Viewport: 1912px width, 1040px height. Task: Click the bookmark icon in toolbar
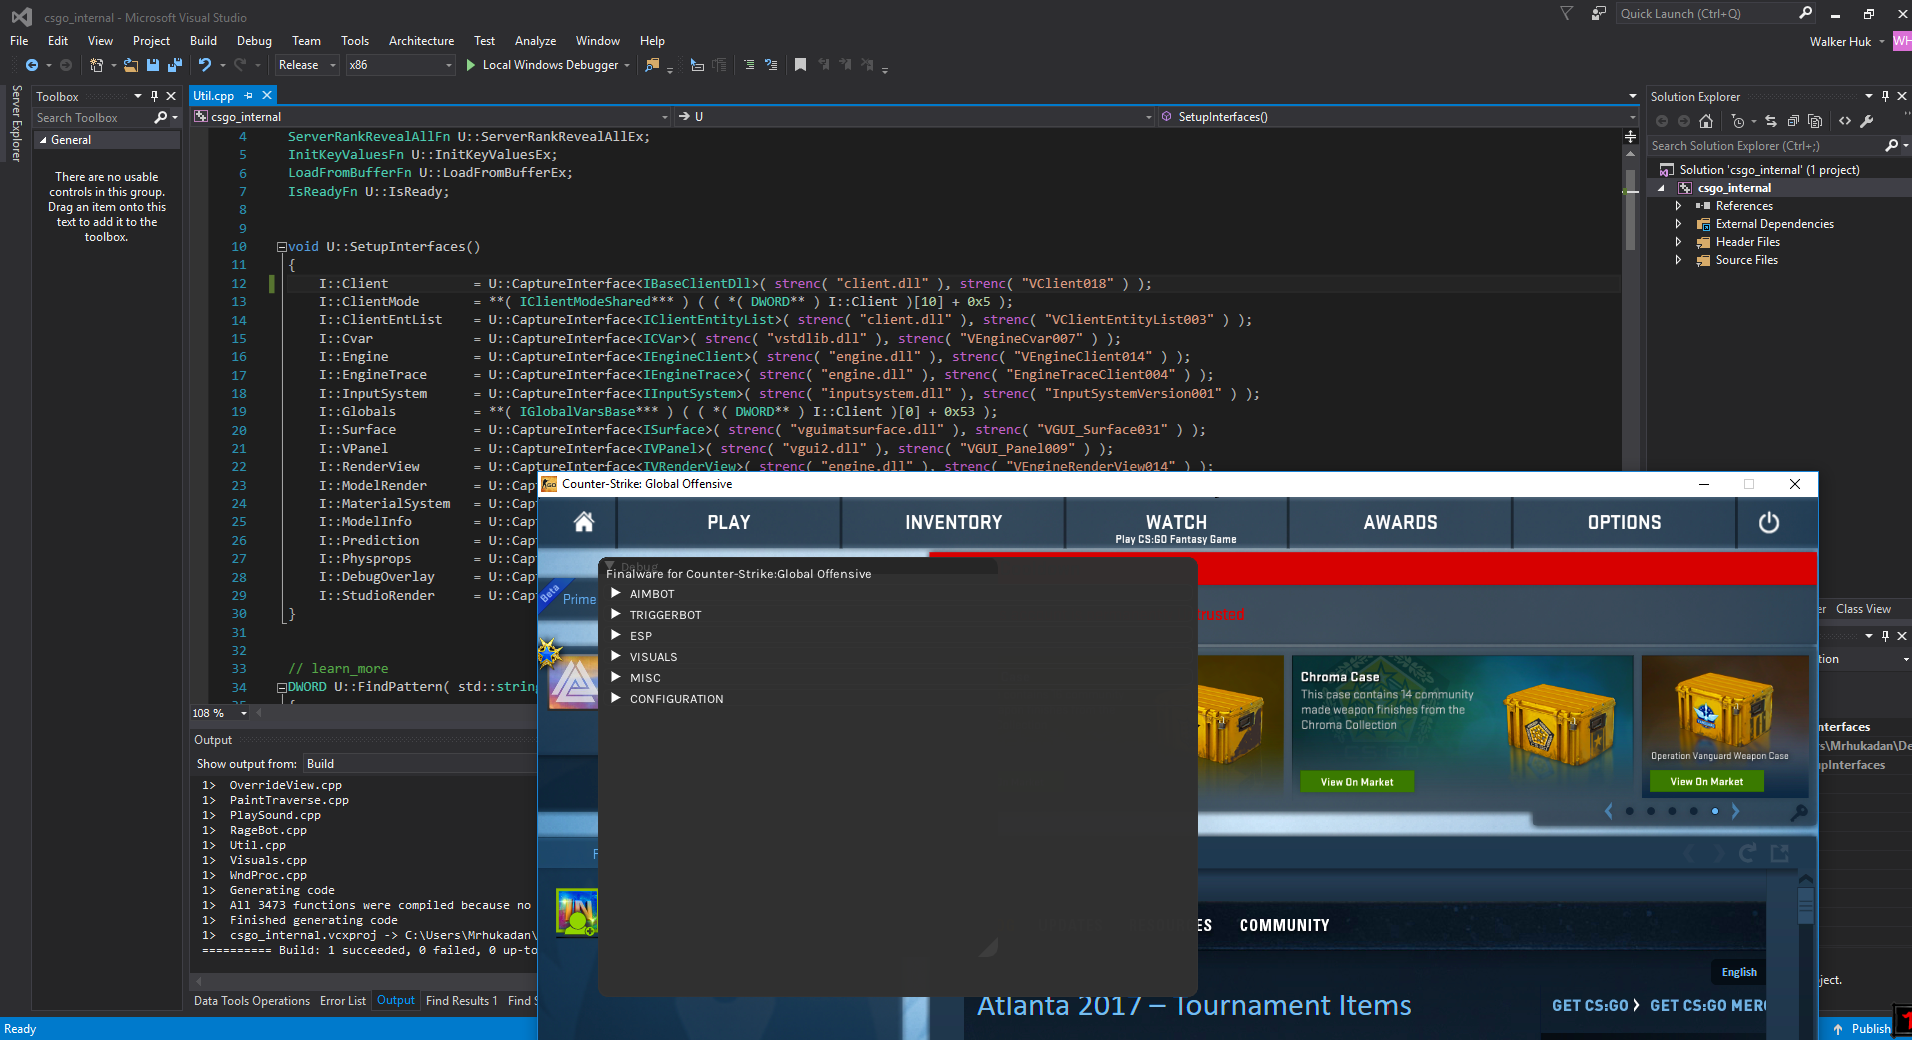[800, 65]
